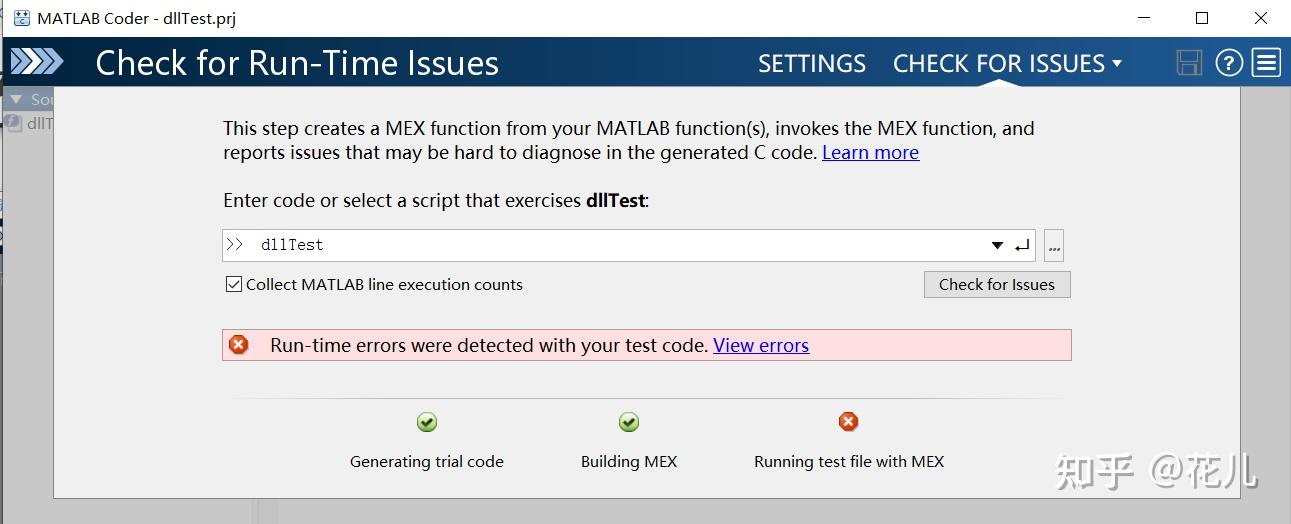This screenshot has width=1291, height=524.
Task: Click the browse ellipsis button
Action: (x=1054, y=245)
